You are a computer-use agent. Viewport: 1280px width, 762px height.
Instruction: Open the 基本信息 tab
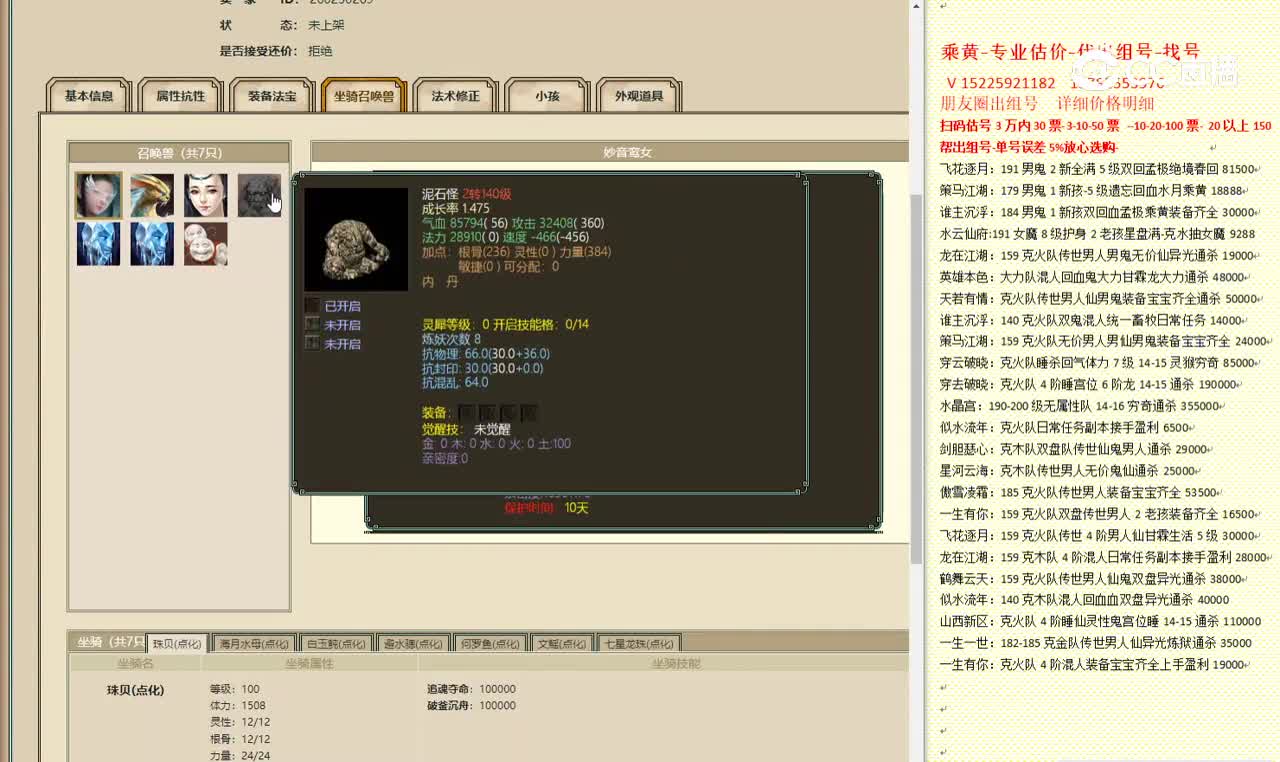89,96
